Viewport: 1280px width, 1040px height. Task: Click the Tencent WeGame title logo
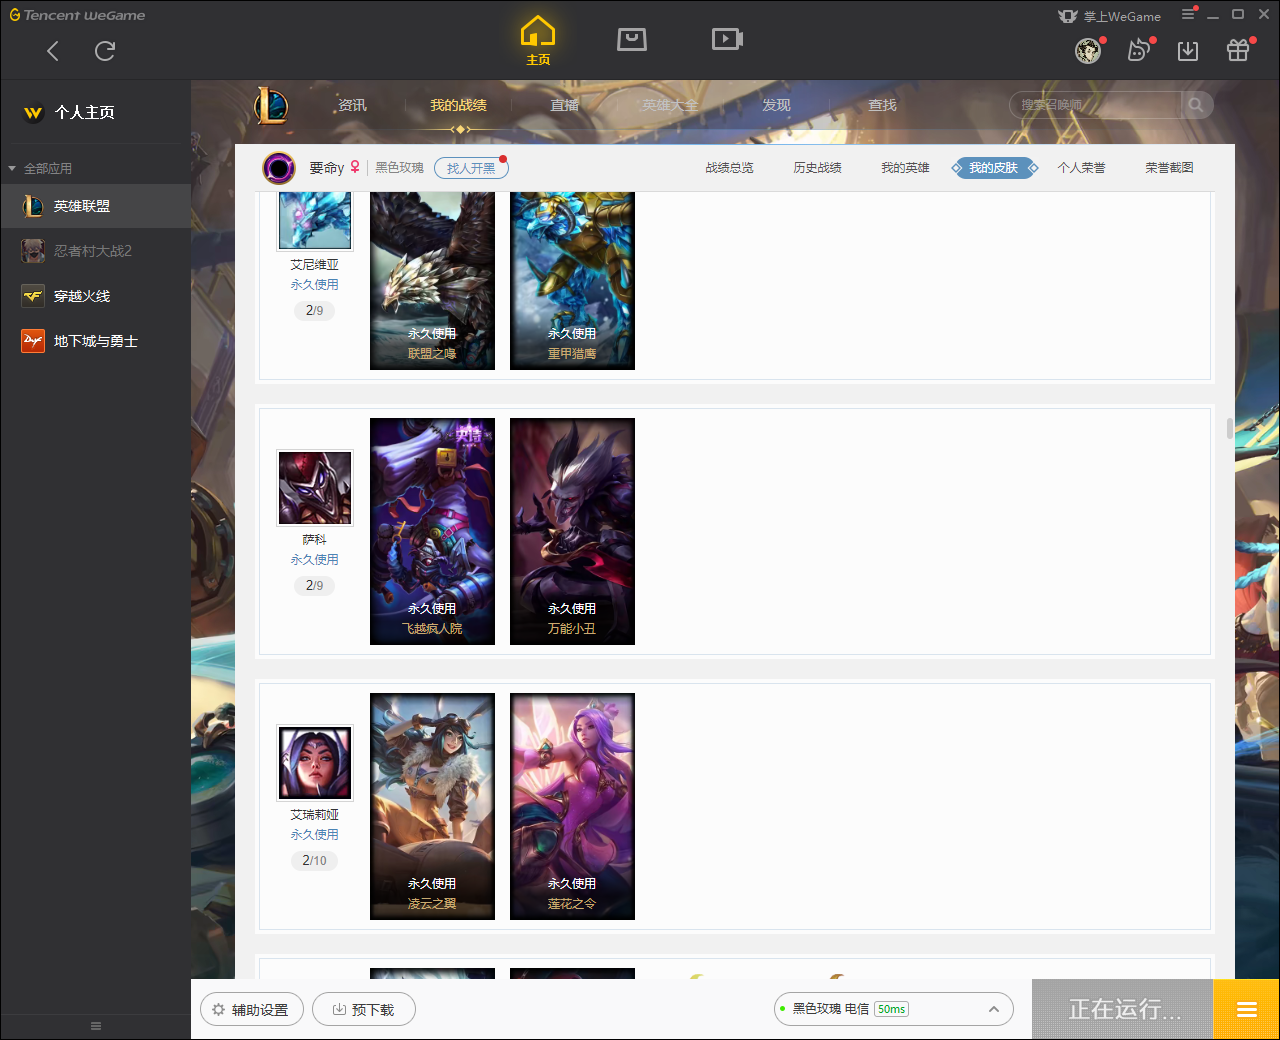(77, 15)
